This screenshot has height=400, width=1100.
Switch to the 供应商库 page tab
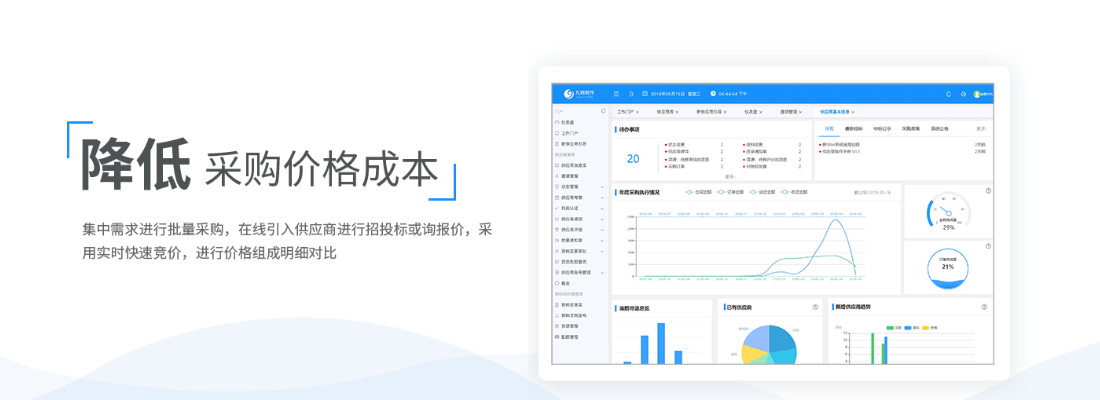coord(664,112)
